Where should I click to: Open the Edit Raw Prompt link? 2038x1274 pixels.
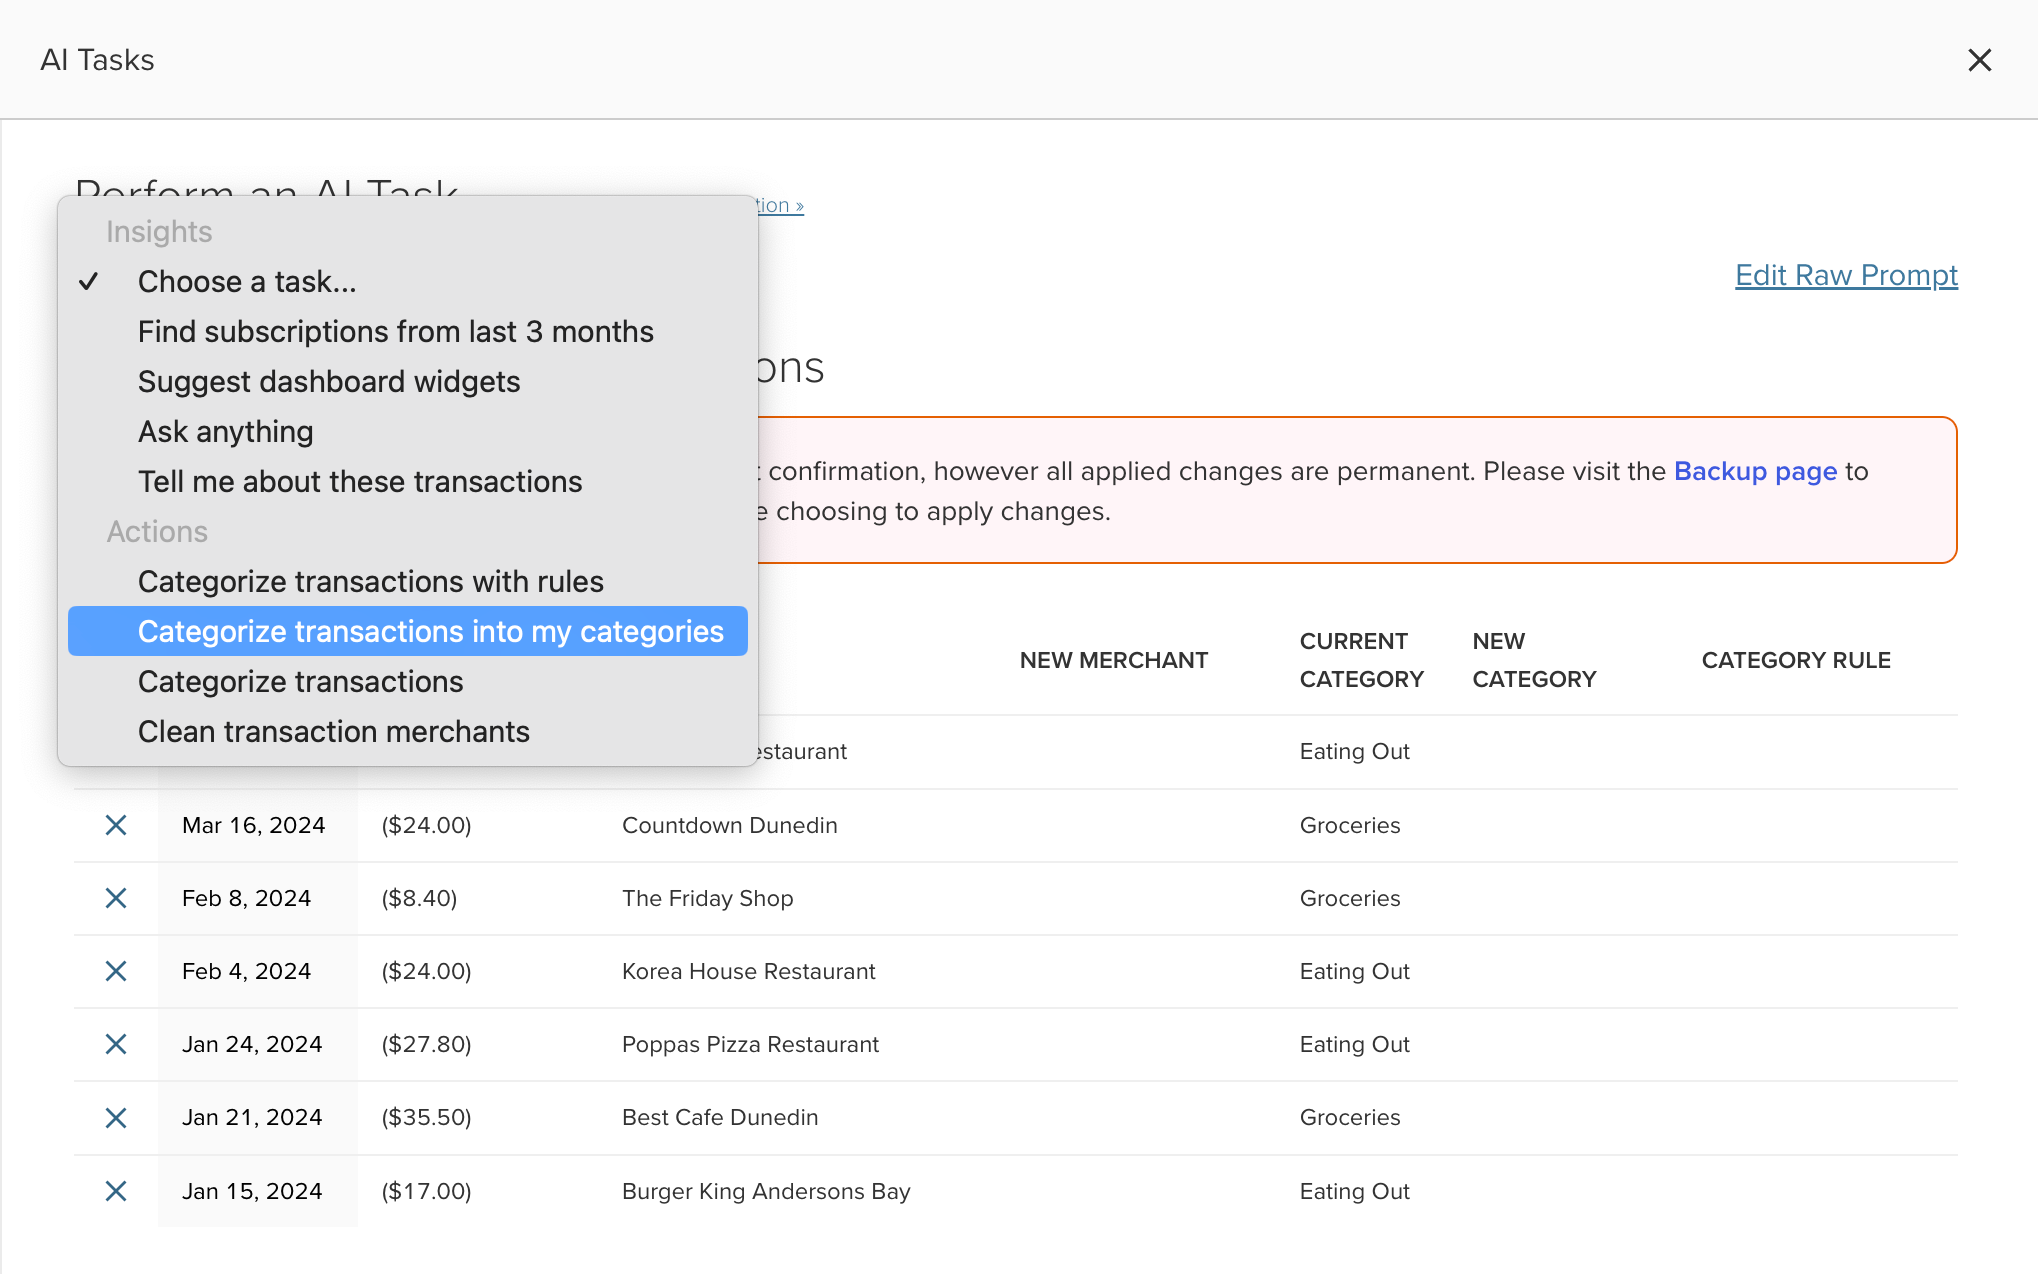pyautogui.click(x=1845, y=275)
